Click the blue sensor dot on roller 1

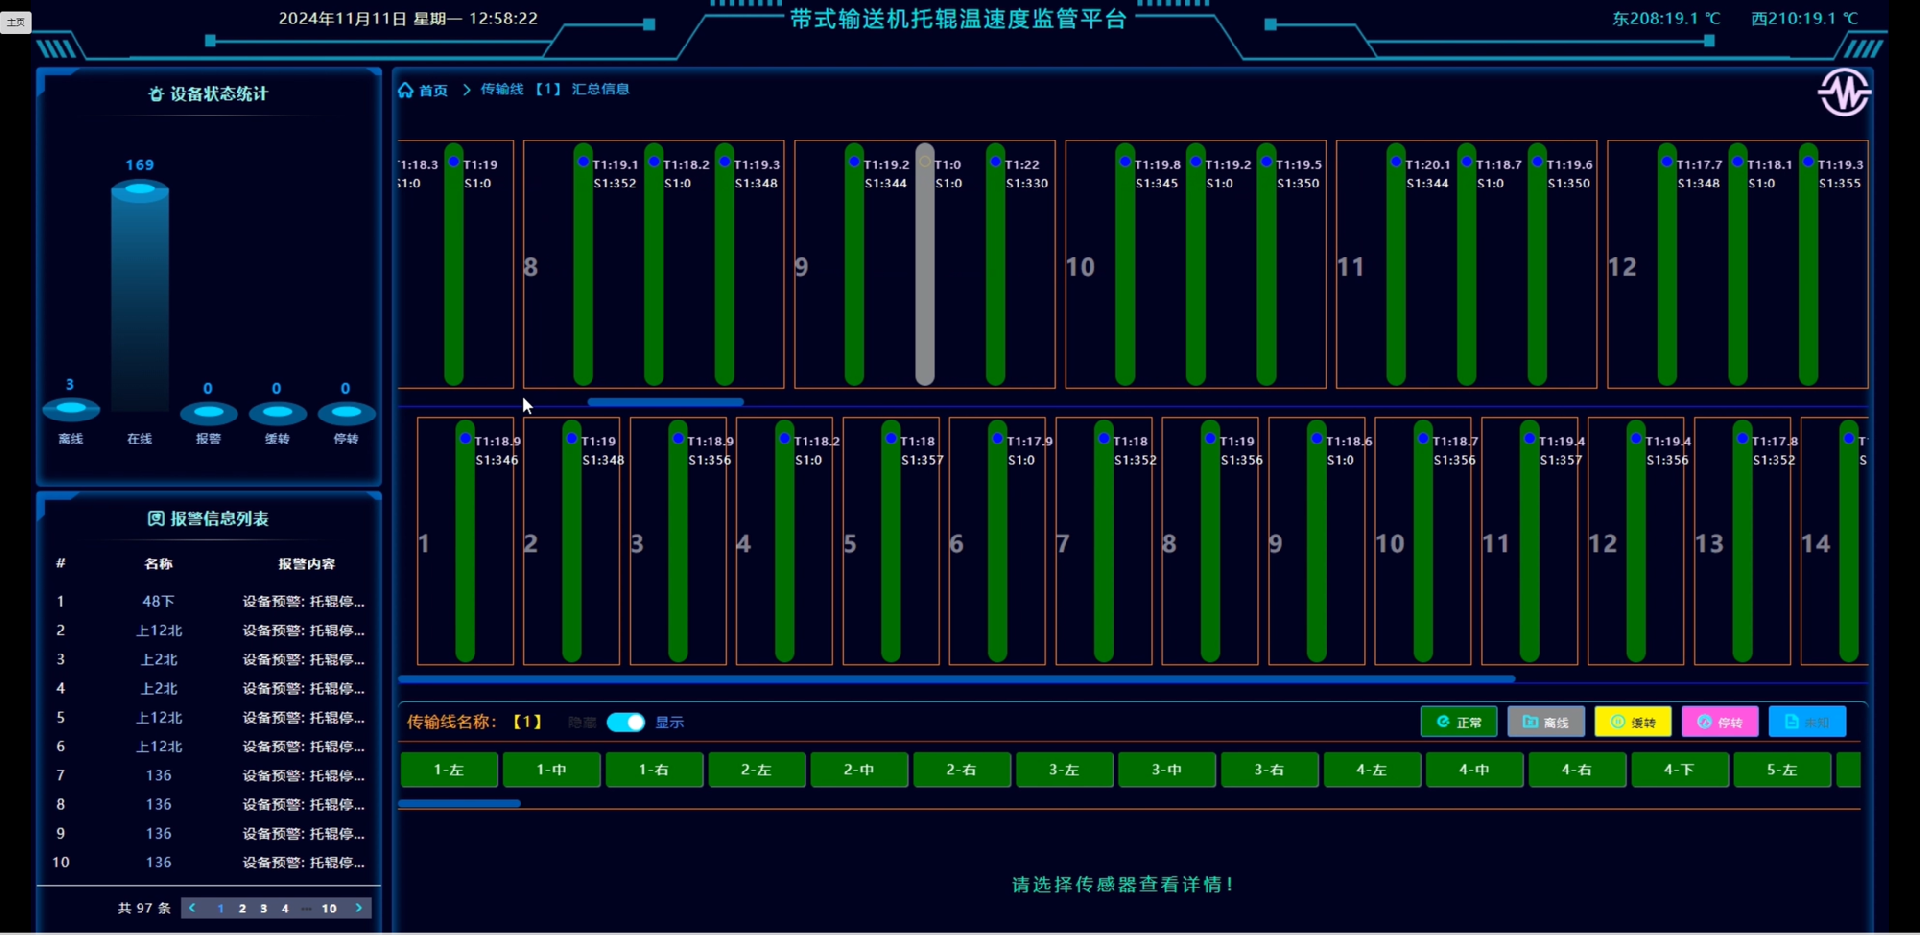pyautogui.click(x=465, y=438)
